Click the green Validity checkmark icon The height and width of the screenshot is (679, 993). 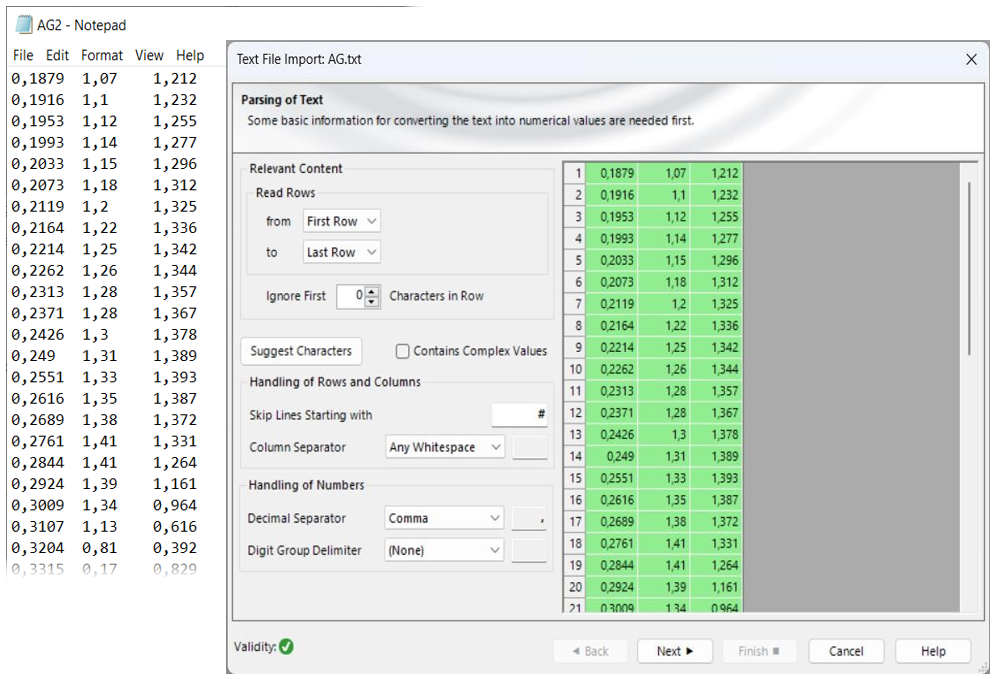pyautogui.click(x=286, y=647)
